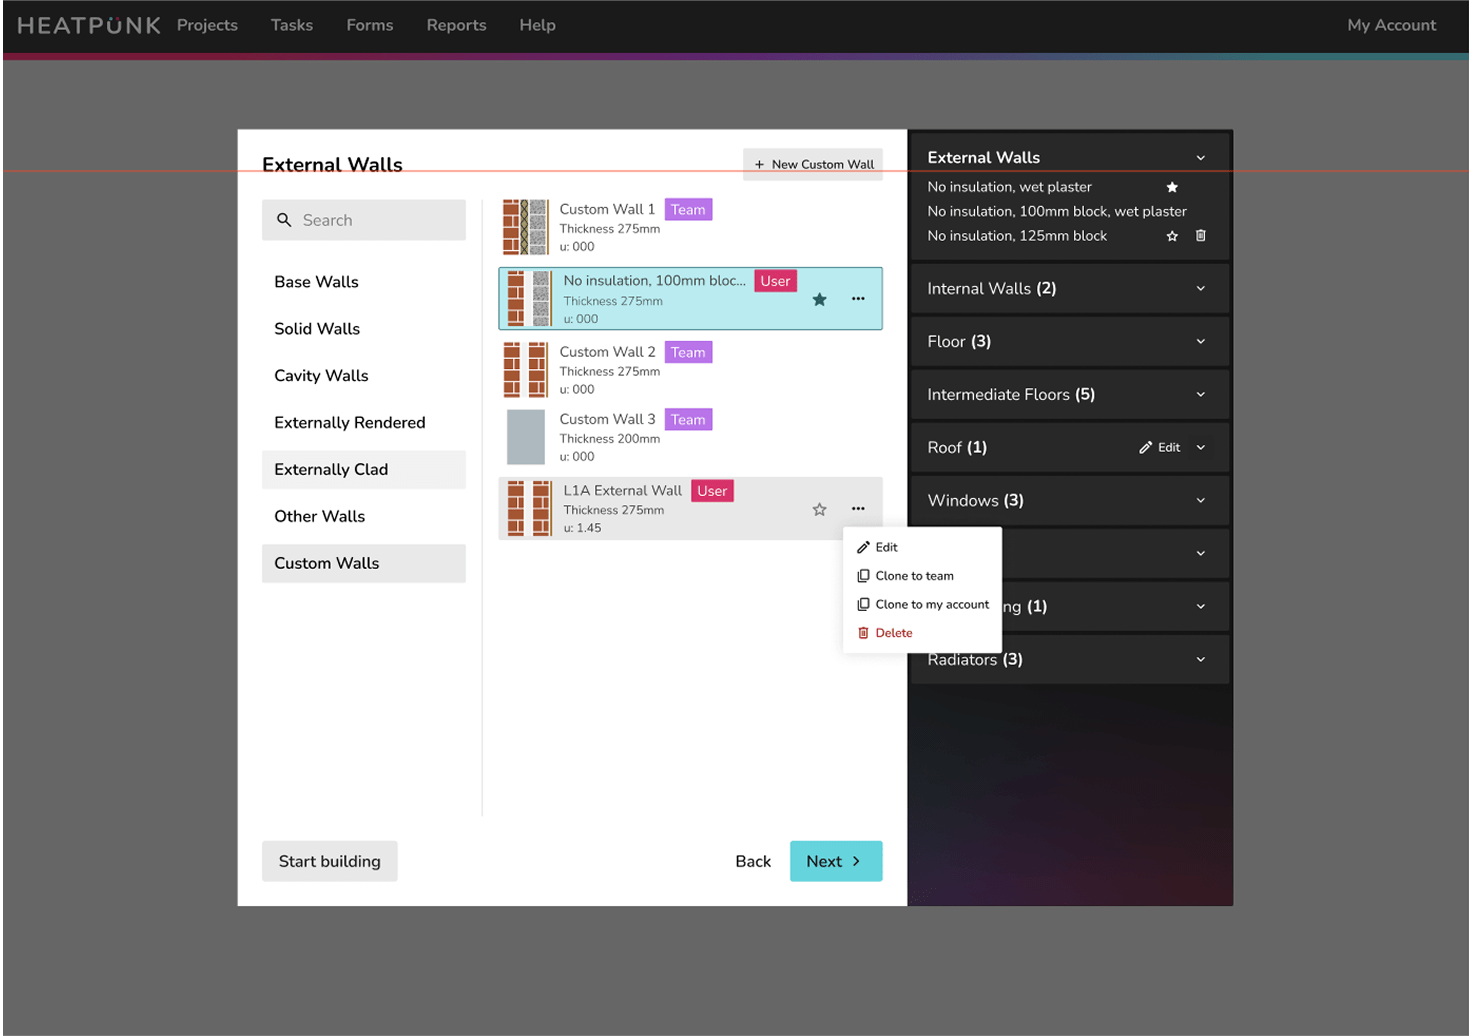Click the Search input field
Screen dimensions: 1469x1036
coord(364,220)
